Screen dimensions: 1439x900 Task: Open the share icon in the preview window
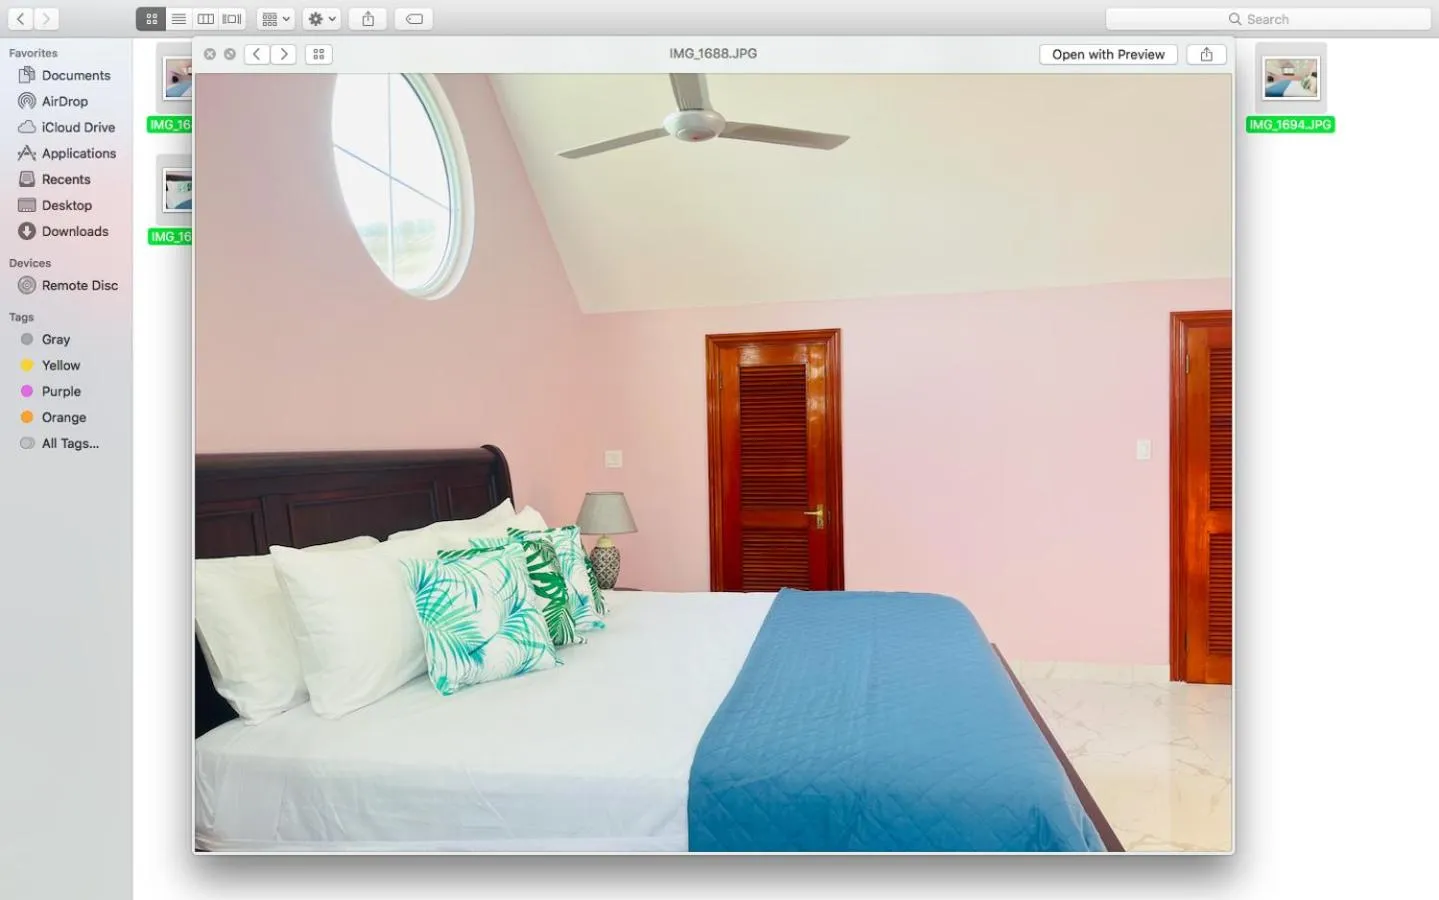[x=1206, y=54]
